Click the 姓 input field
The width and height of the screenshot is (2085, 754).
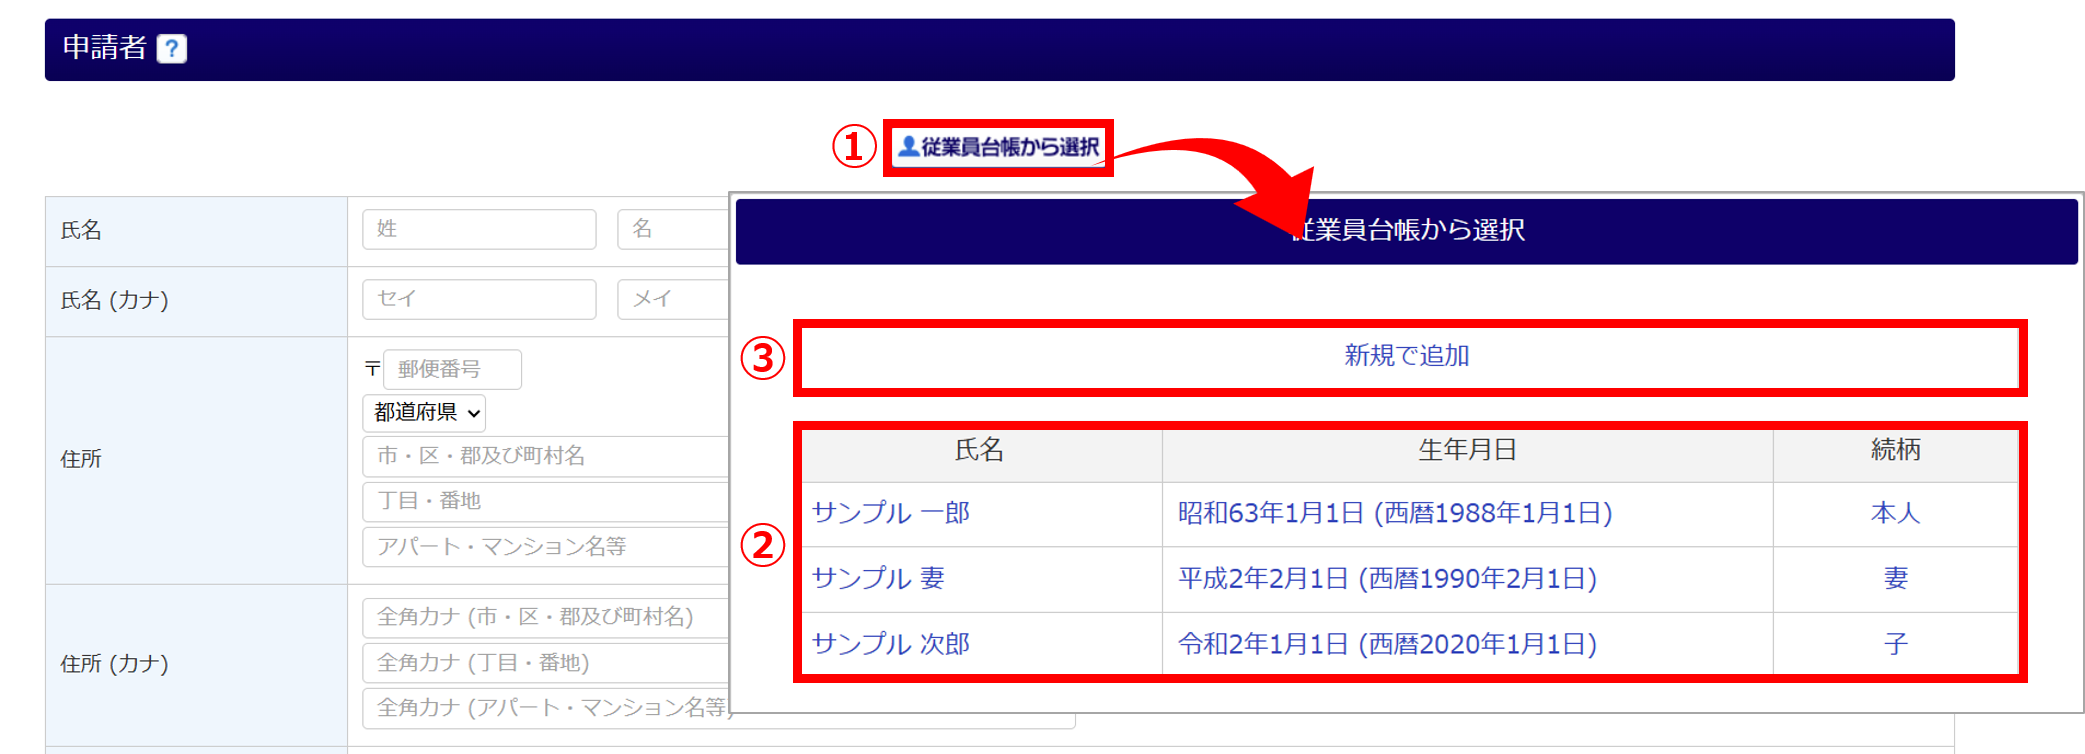(479, 229)
